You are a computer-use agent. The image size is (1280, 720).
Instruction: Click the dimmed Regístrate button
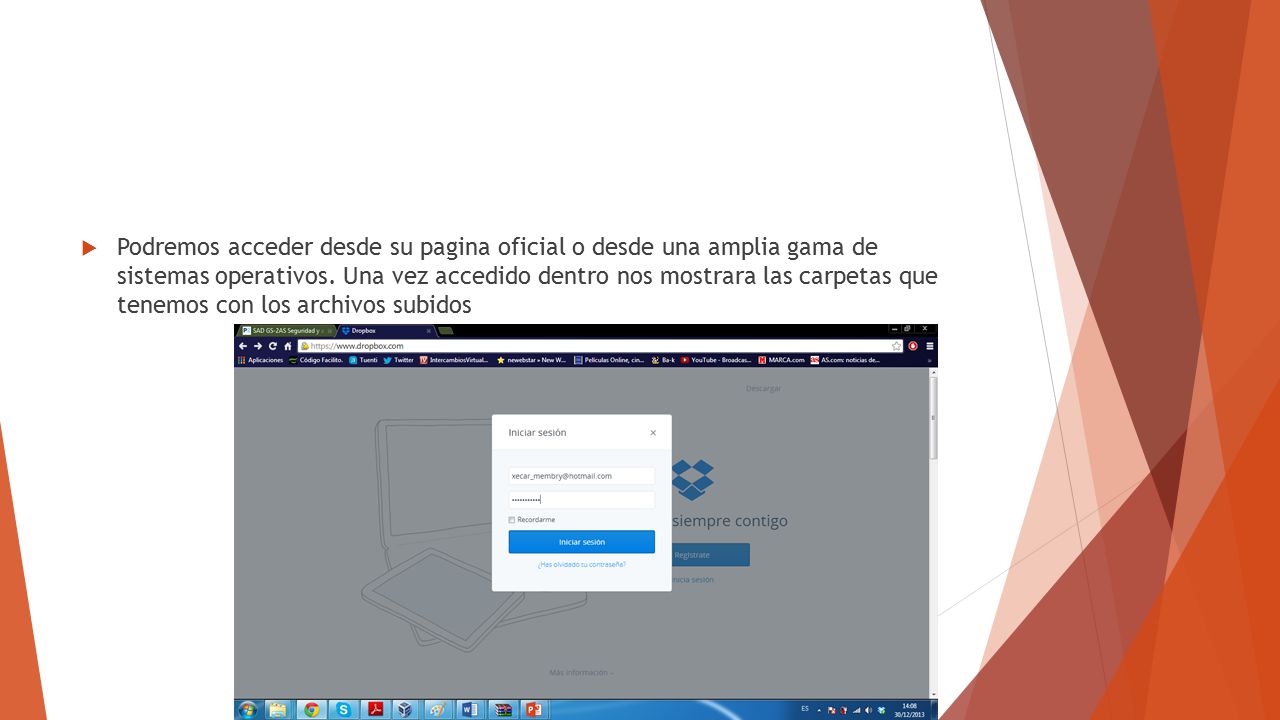point(711,554)
